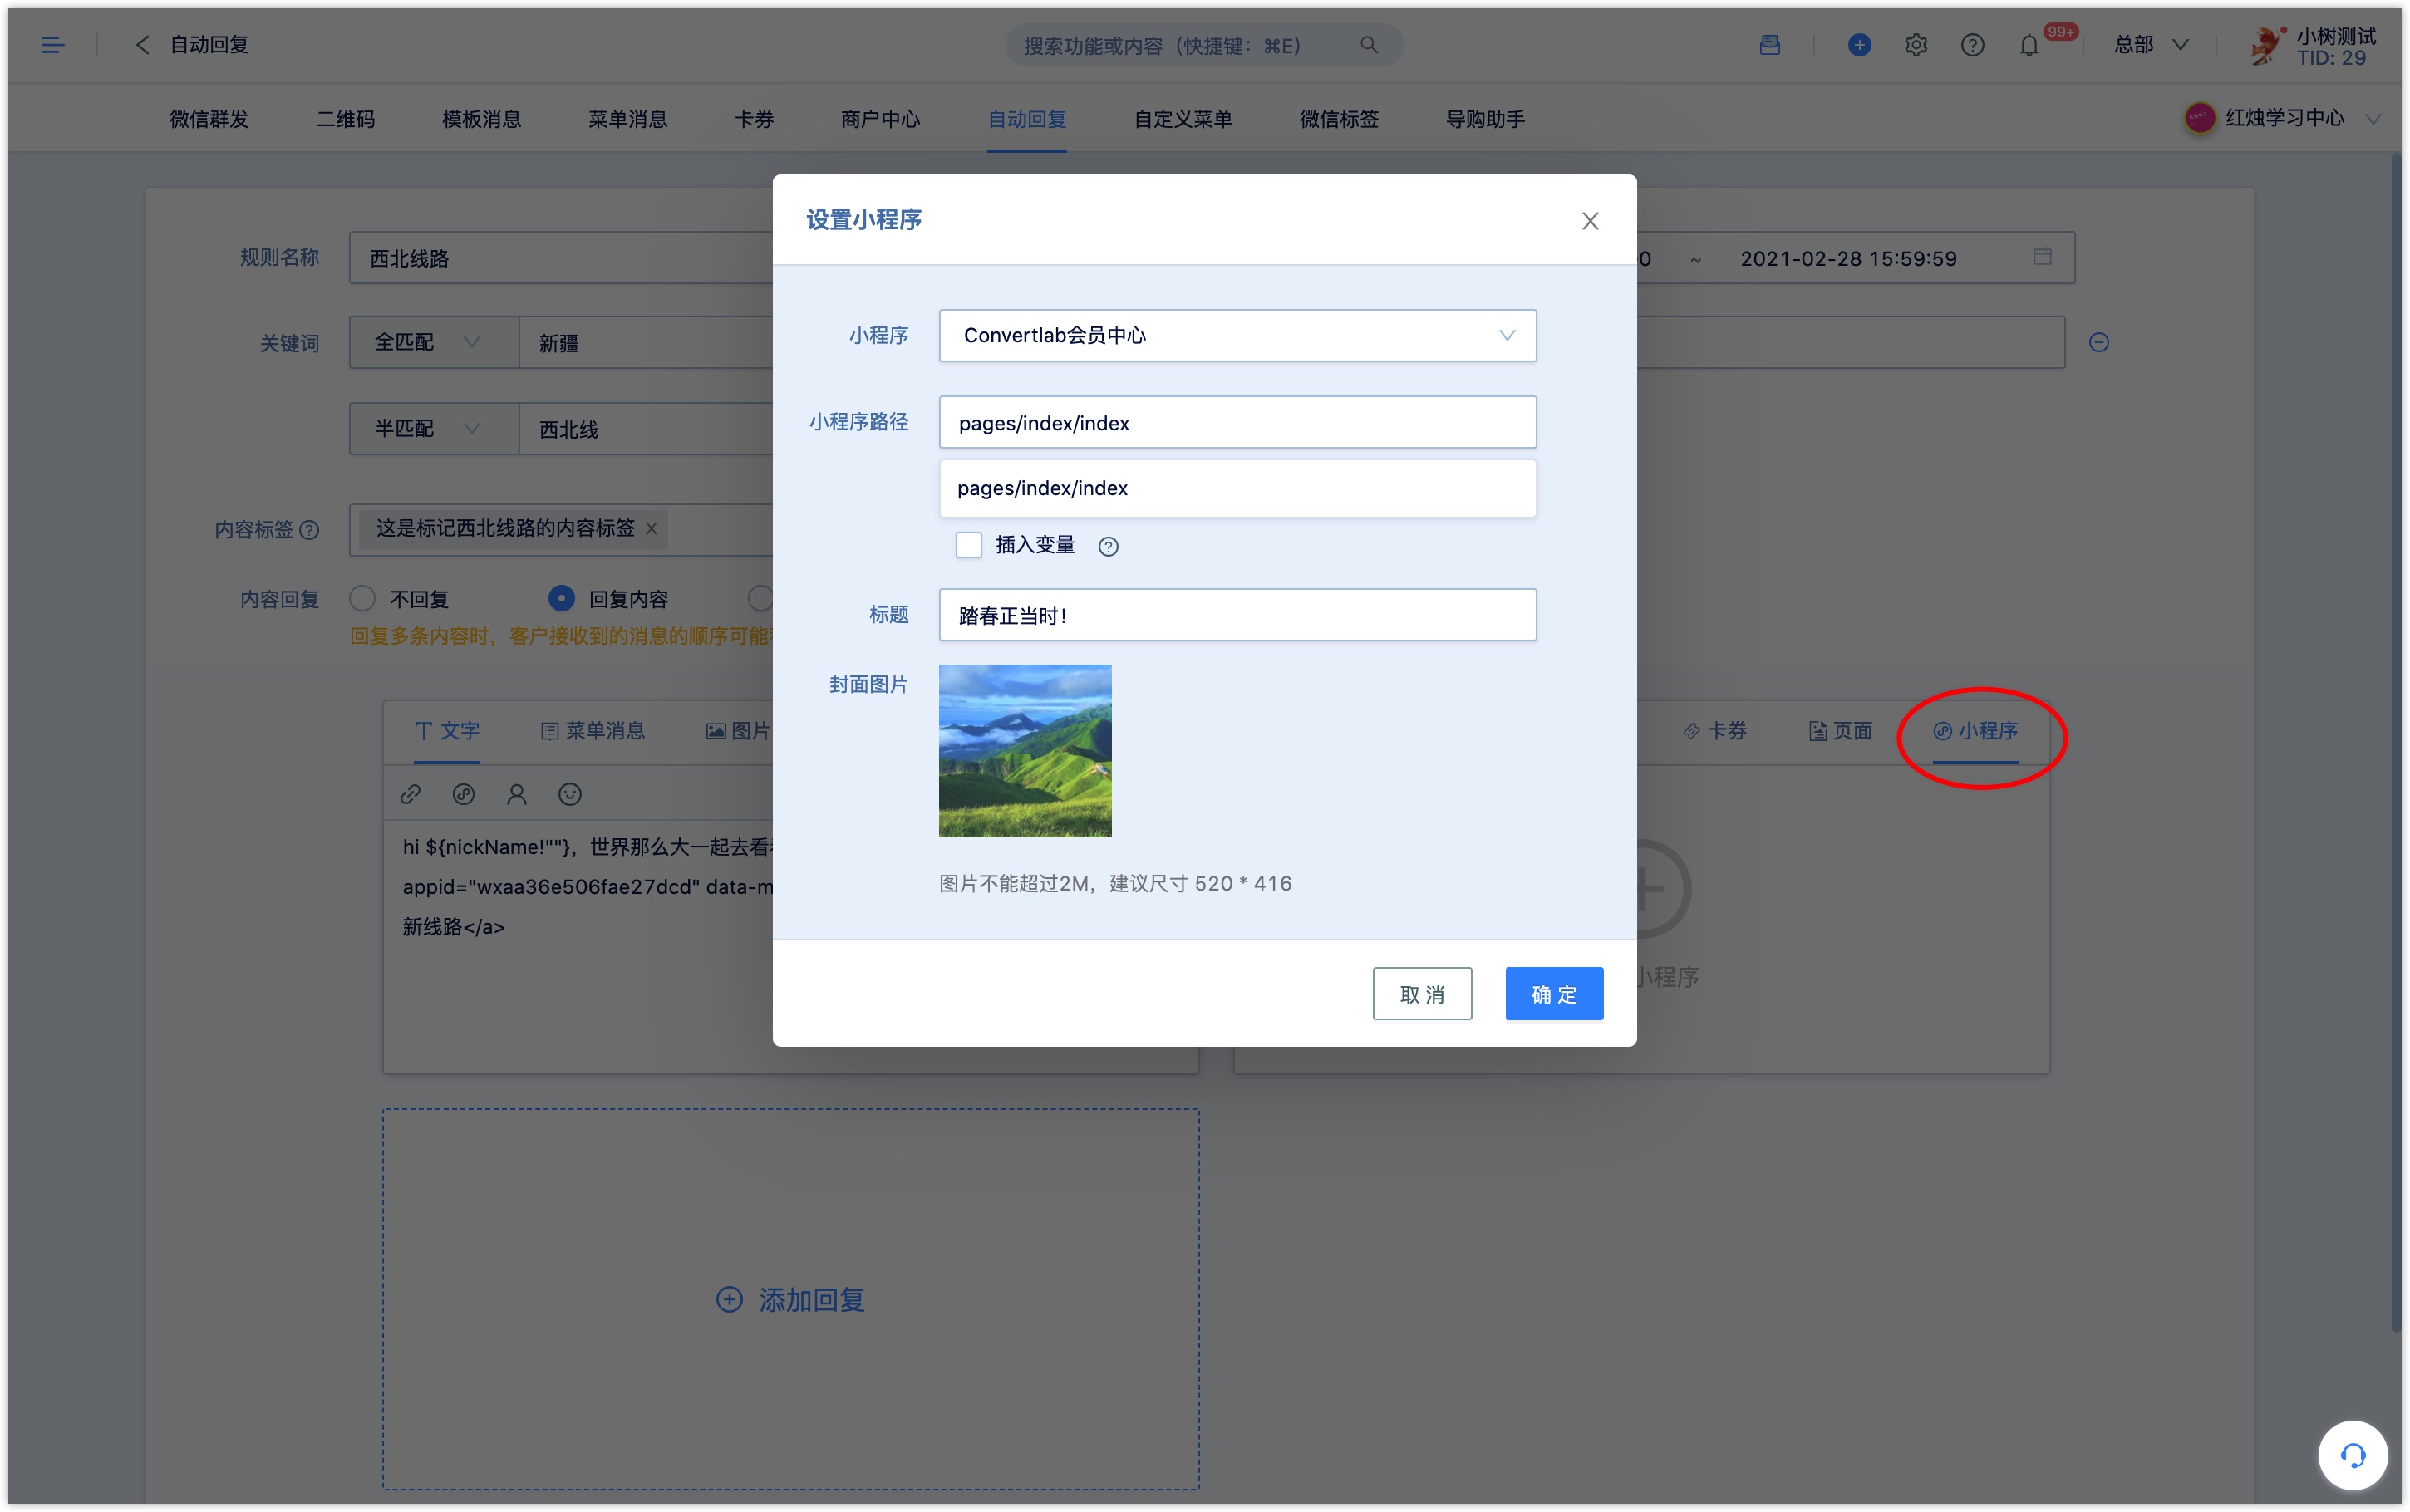Open customer support headset button
Screen dimensions: 2410x1512
[2351, 1455]
